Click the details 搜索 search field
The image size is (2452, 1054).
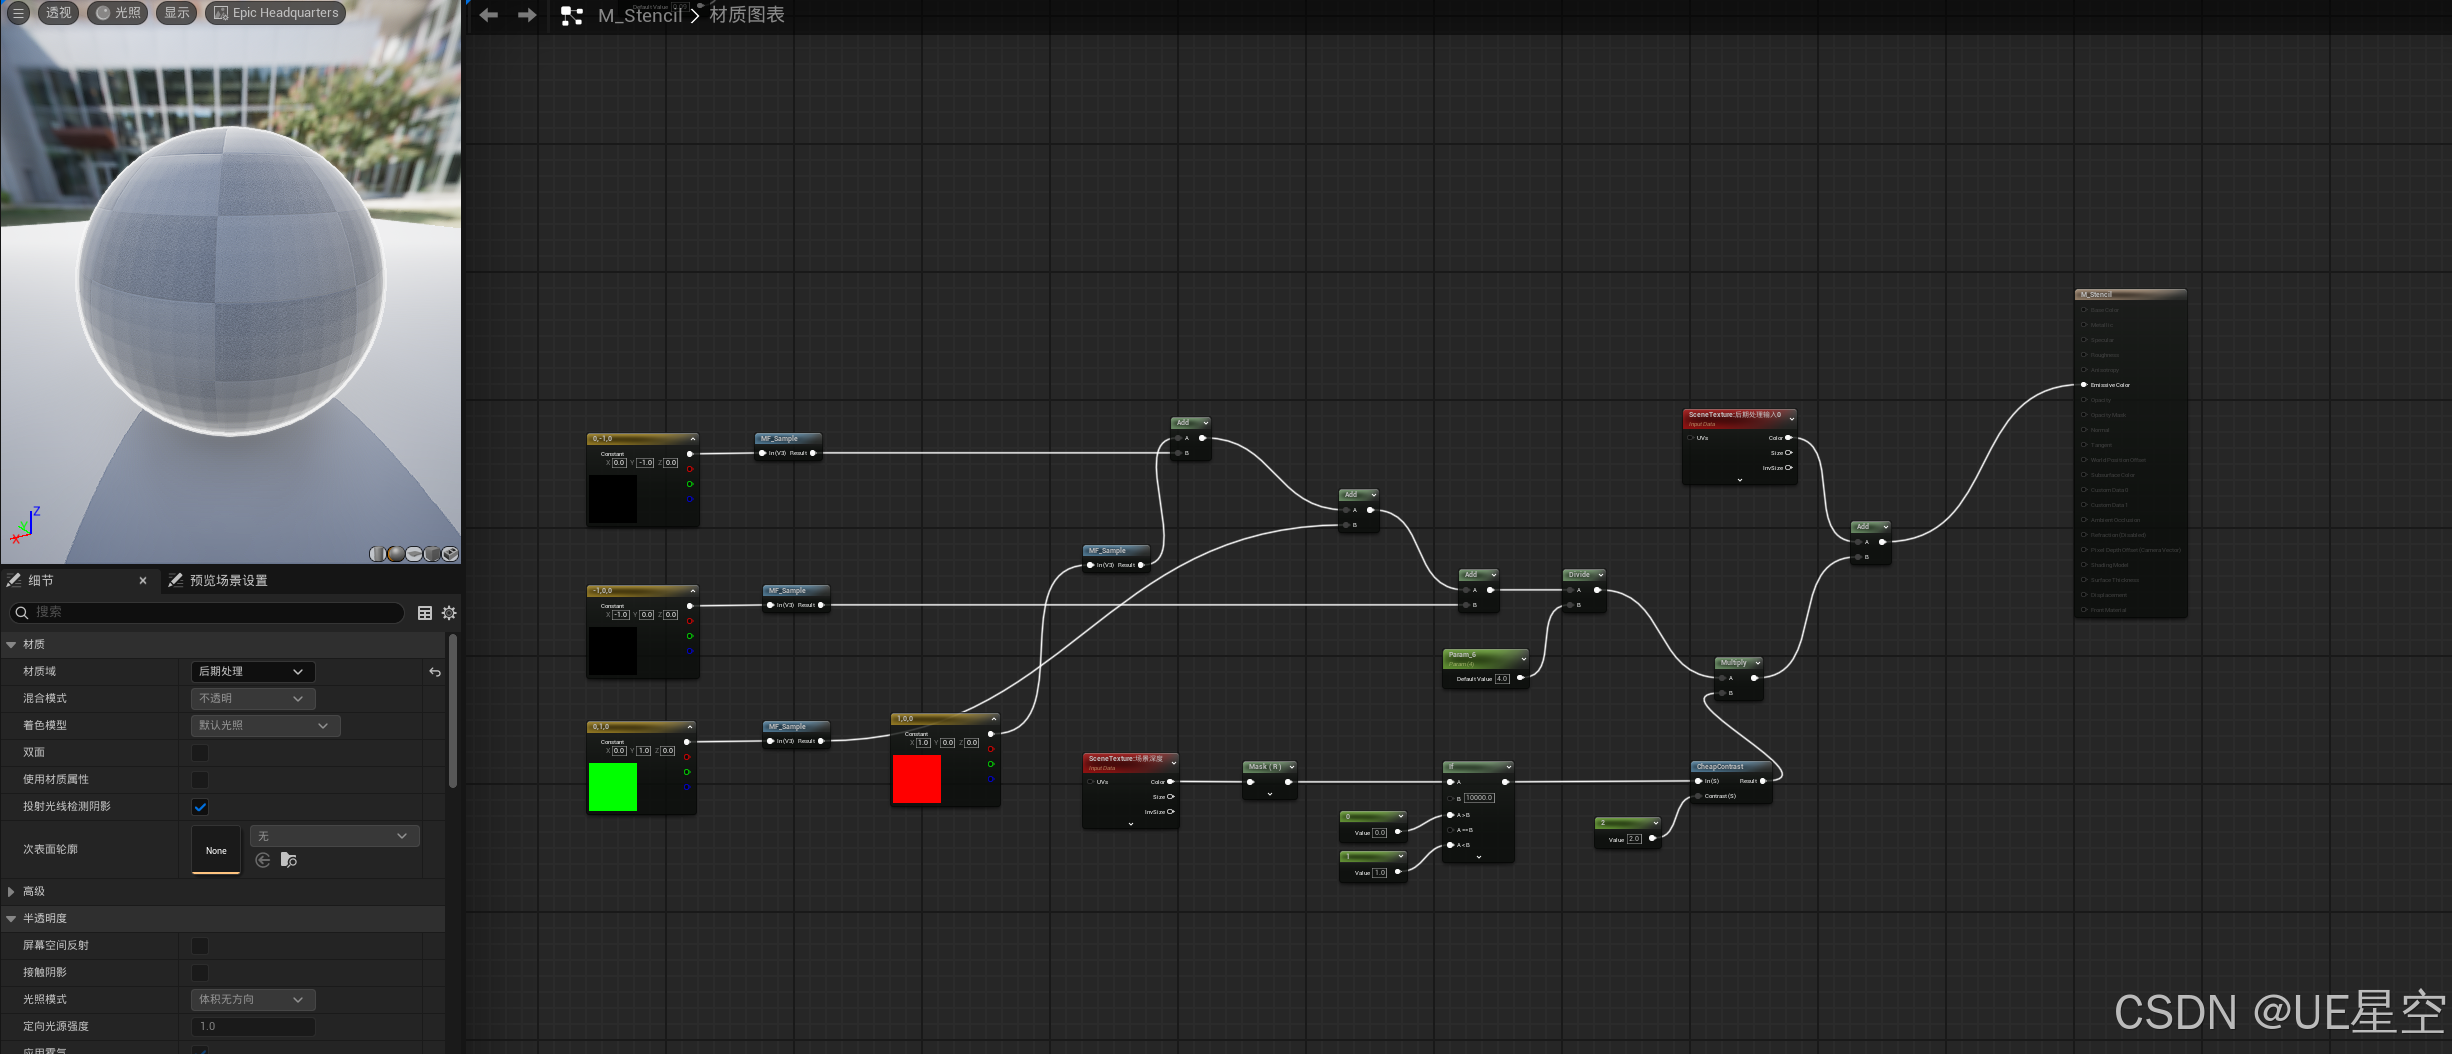pyautogui.click(x=206, y=613)
